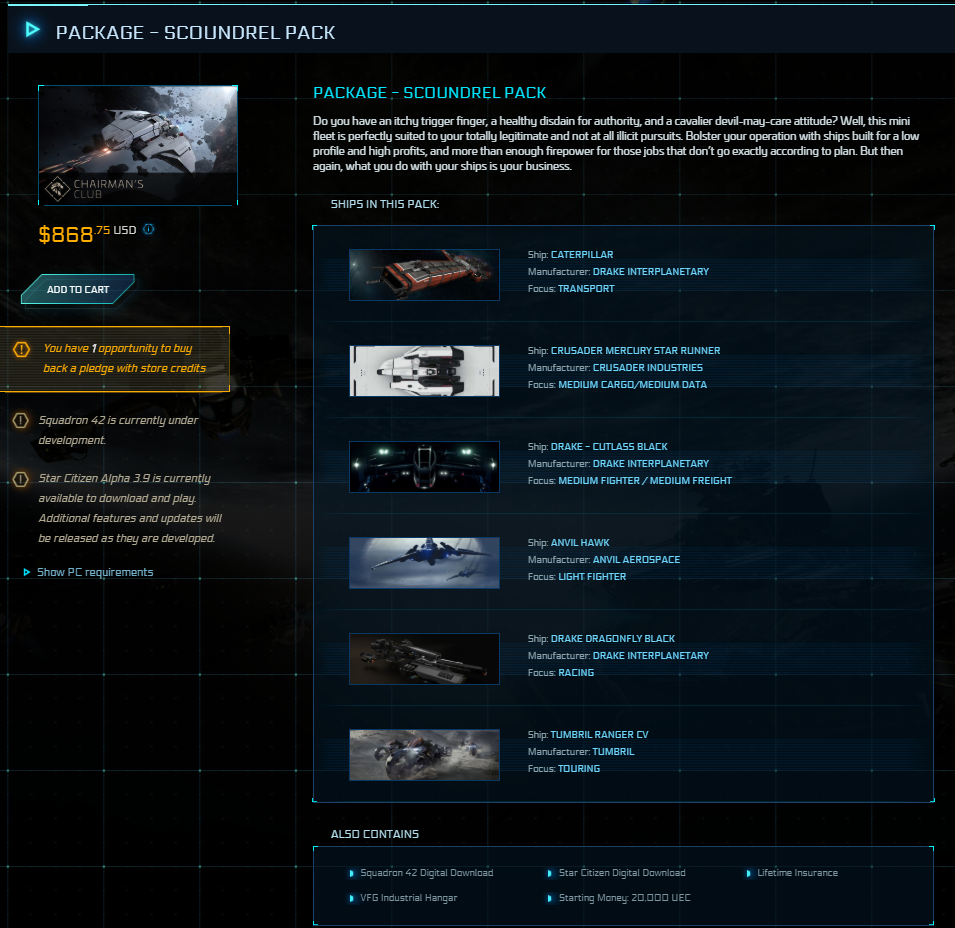
Task: Click the Squadron 42 Digital Download item
Action: [426, 873]
